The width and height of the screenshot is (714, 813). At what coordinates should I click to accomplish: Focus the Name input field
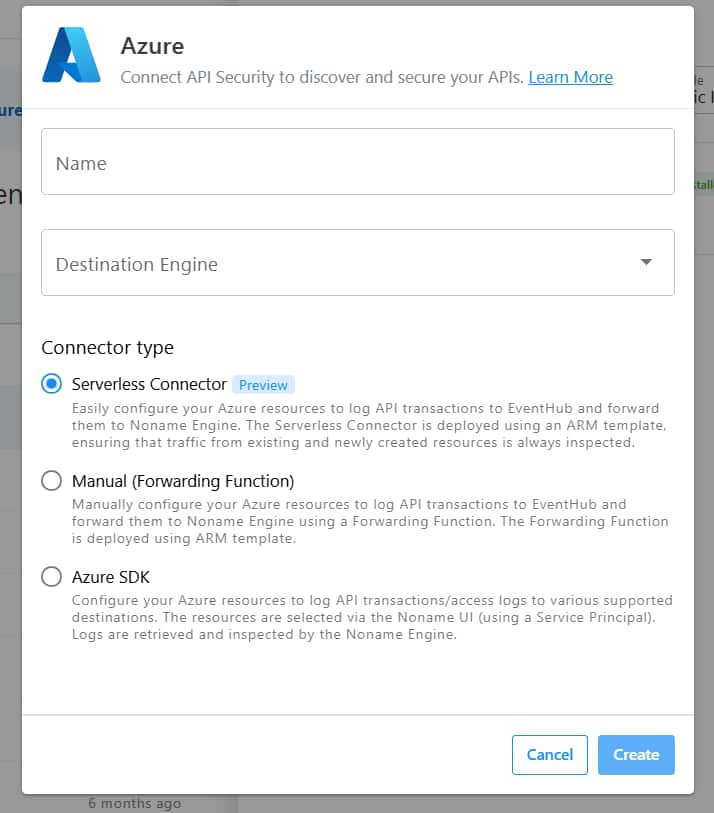pos(357,162)
